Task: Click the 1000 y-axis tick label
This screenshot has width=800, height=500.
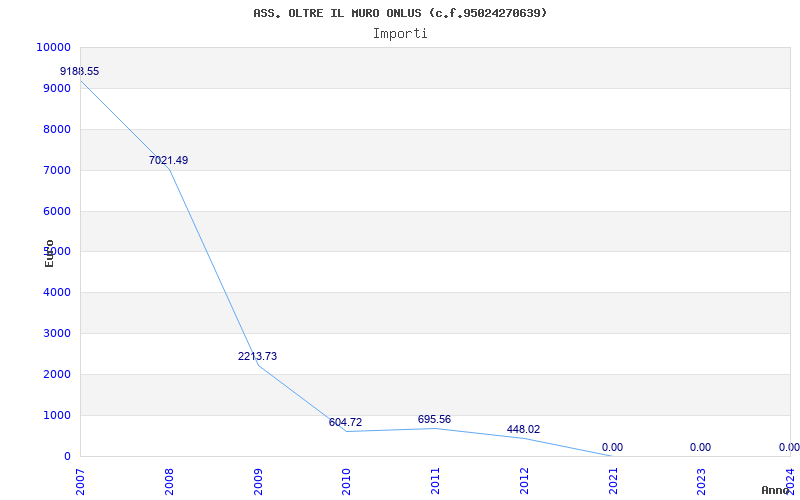Action: tap(56, 415)
